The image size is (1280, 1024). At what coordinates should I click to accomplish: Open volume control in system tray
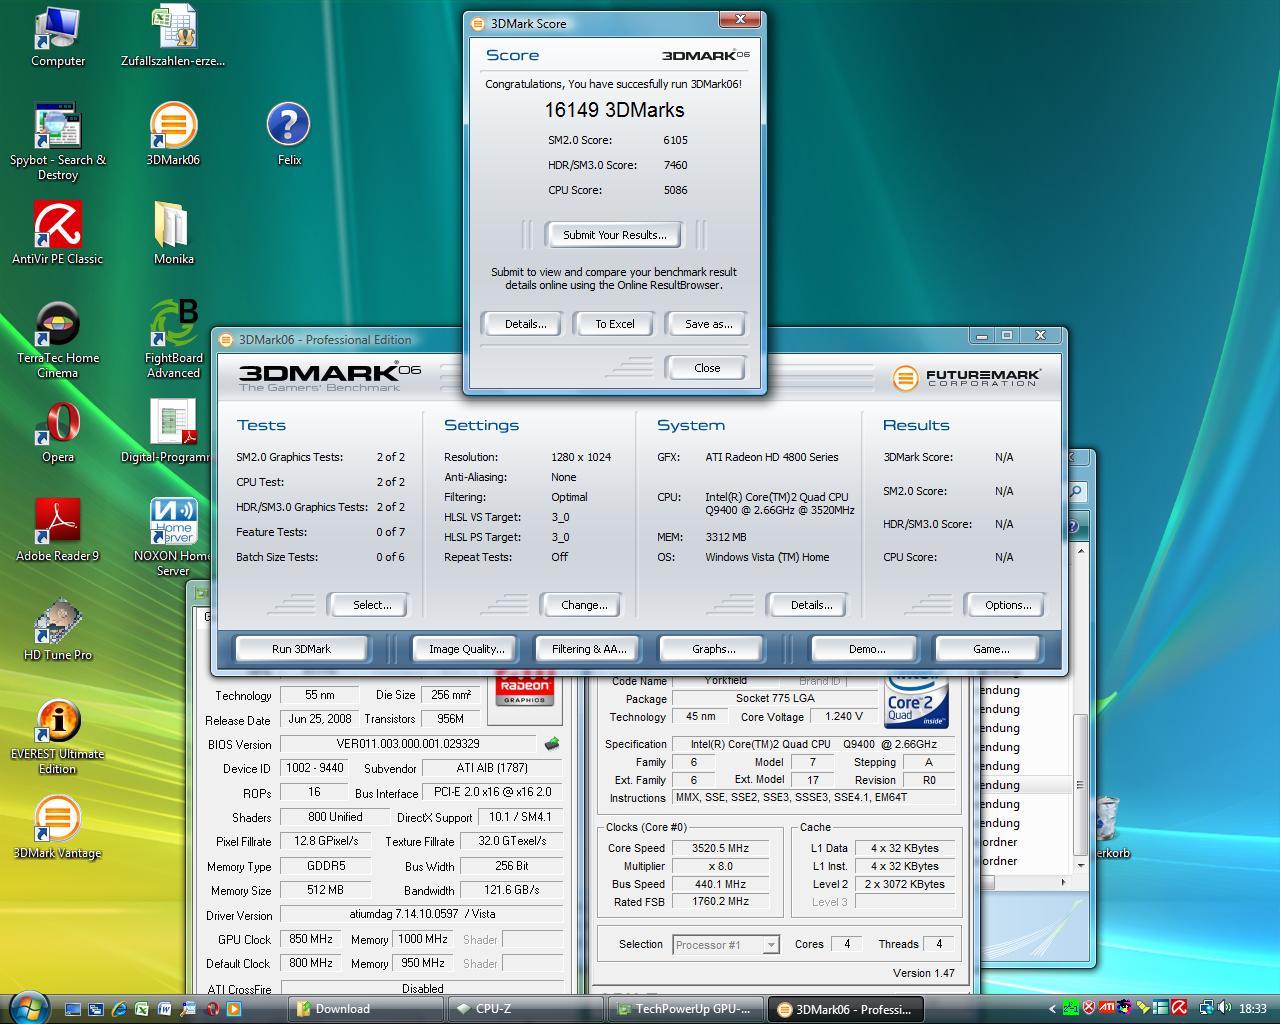pyautogui.click(x=1224, y=1008)
